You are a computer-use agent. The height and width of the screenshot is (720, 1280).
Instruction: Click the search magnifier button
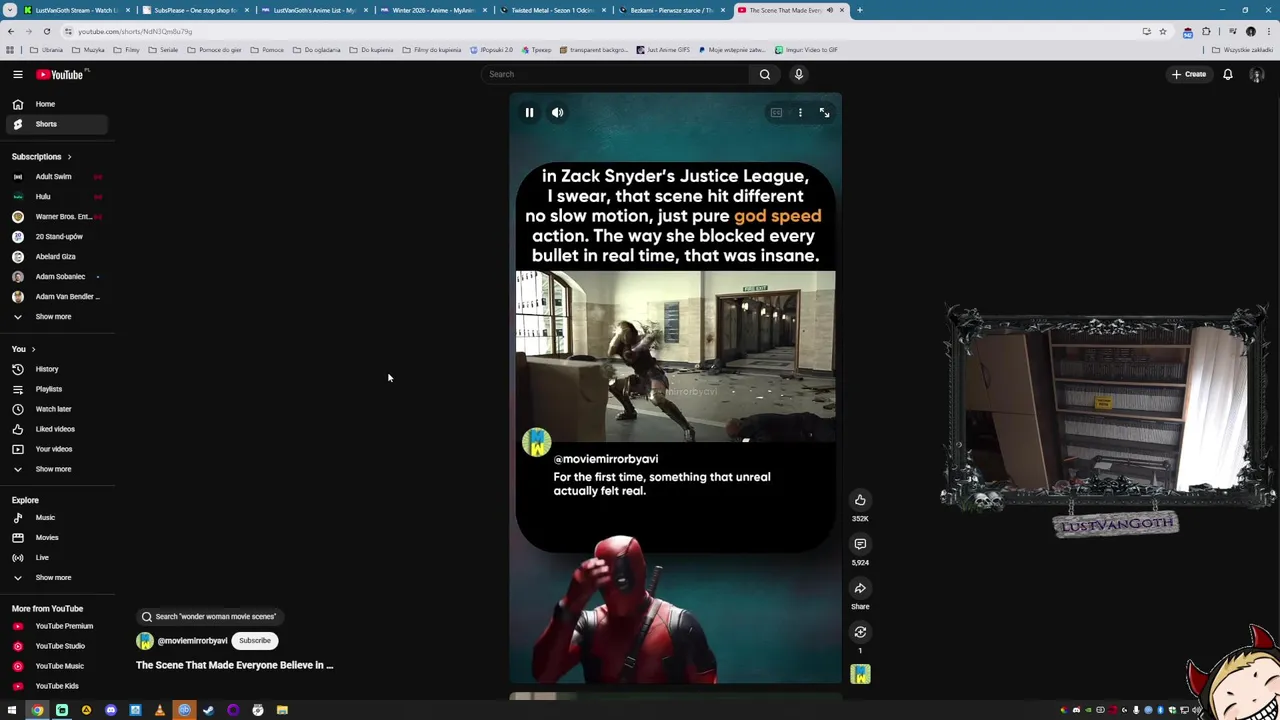(x=765, y=74)
